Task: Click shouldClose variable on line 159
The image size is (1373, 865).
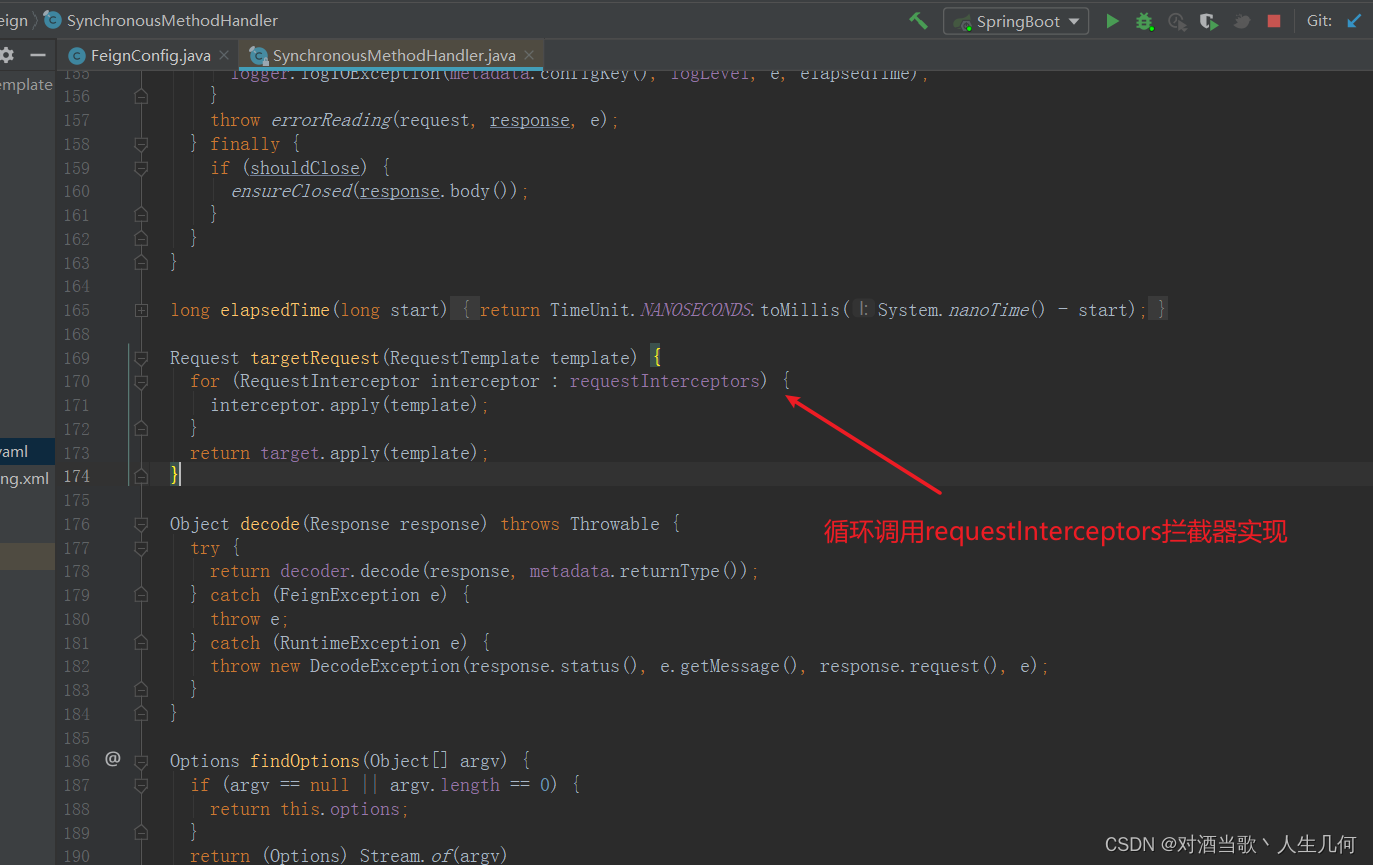Action: point(305,168)
